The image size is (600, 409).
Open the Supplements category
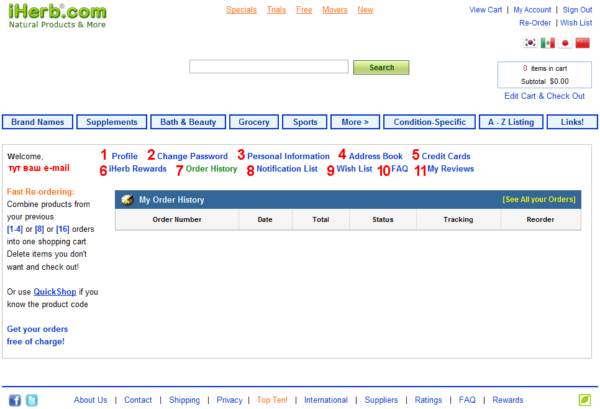[112, 122]
